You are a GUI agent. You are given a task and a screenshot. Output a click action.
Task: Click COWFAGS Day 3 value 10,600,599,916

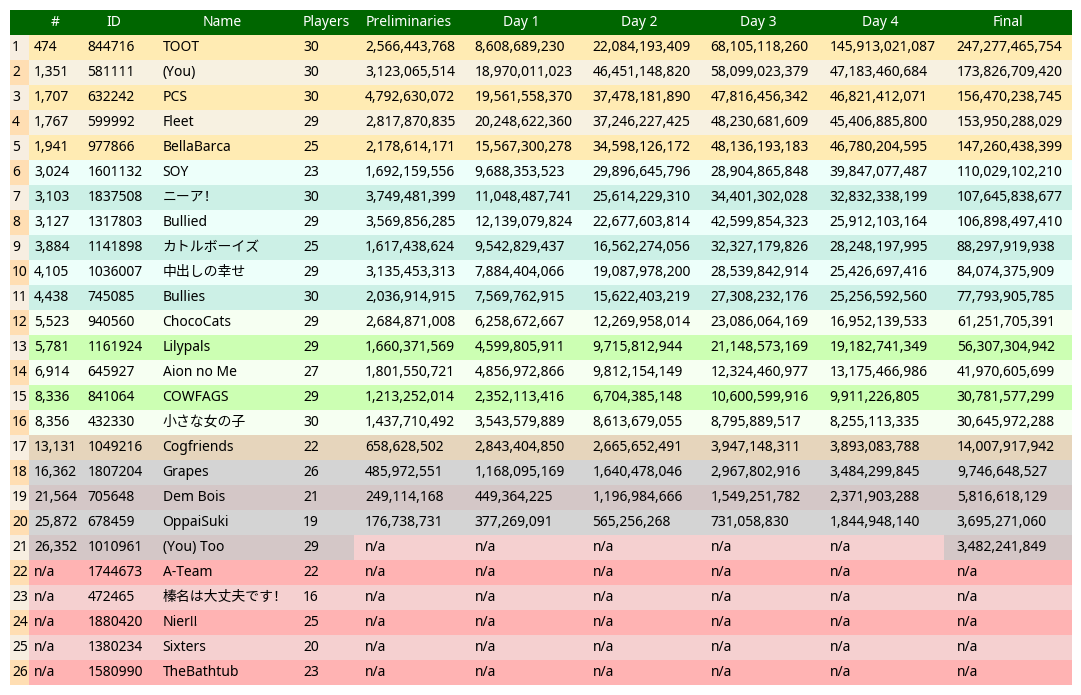pyautogui.click(x=759, y=396)
